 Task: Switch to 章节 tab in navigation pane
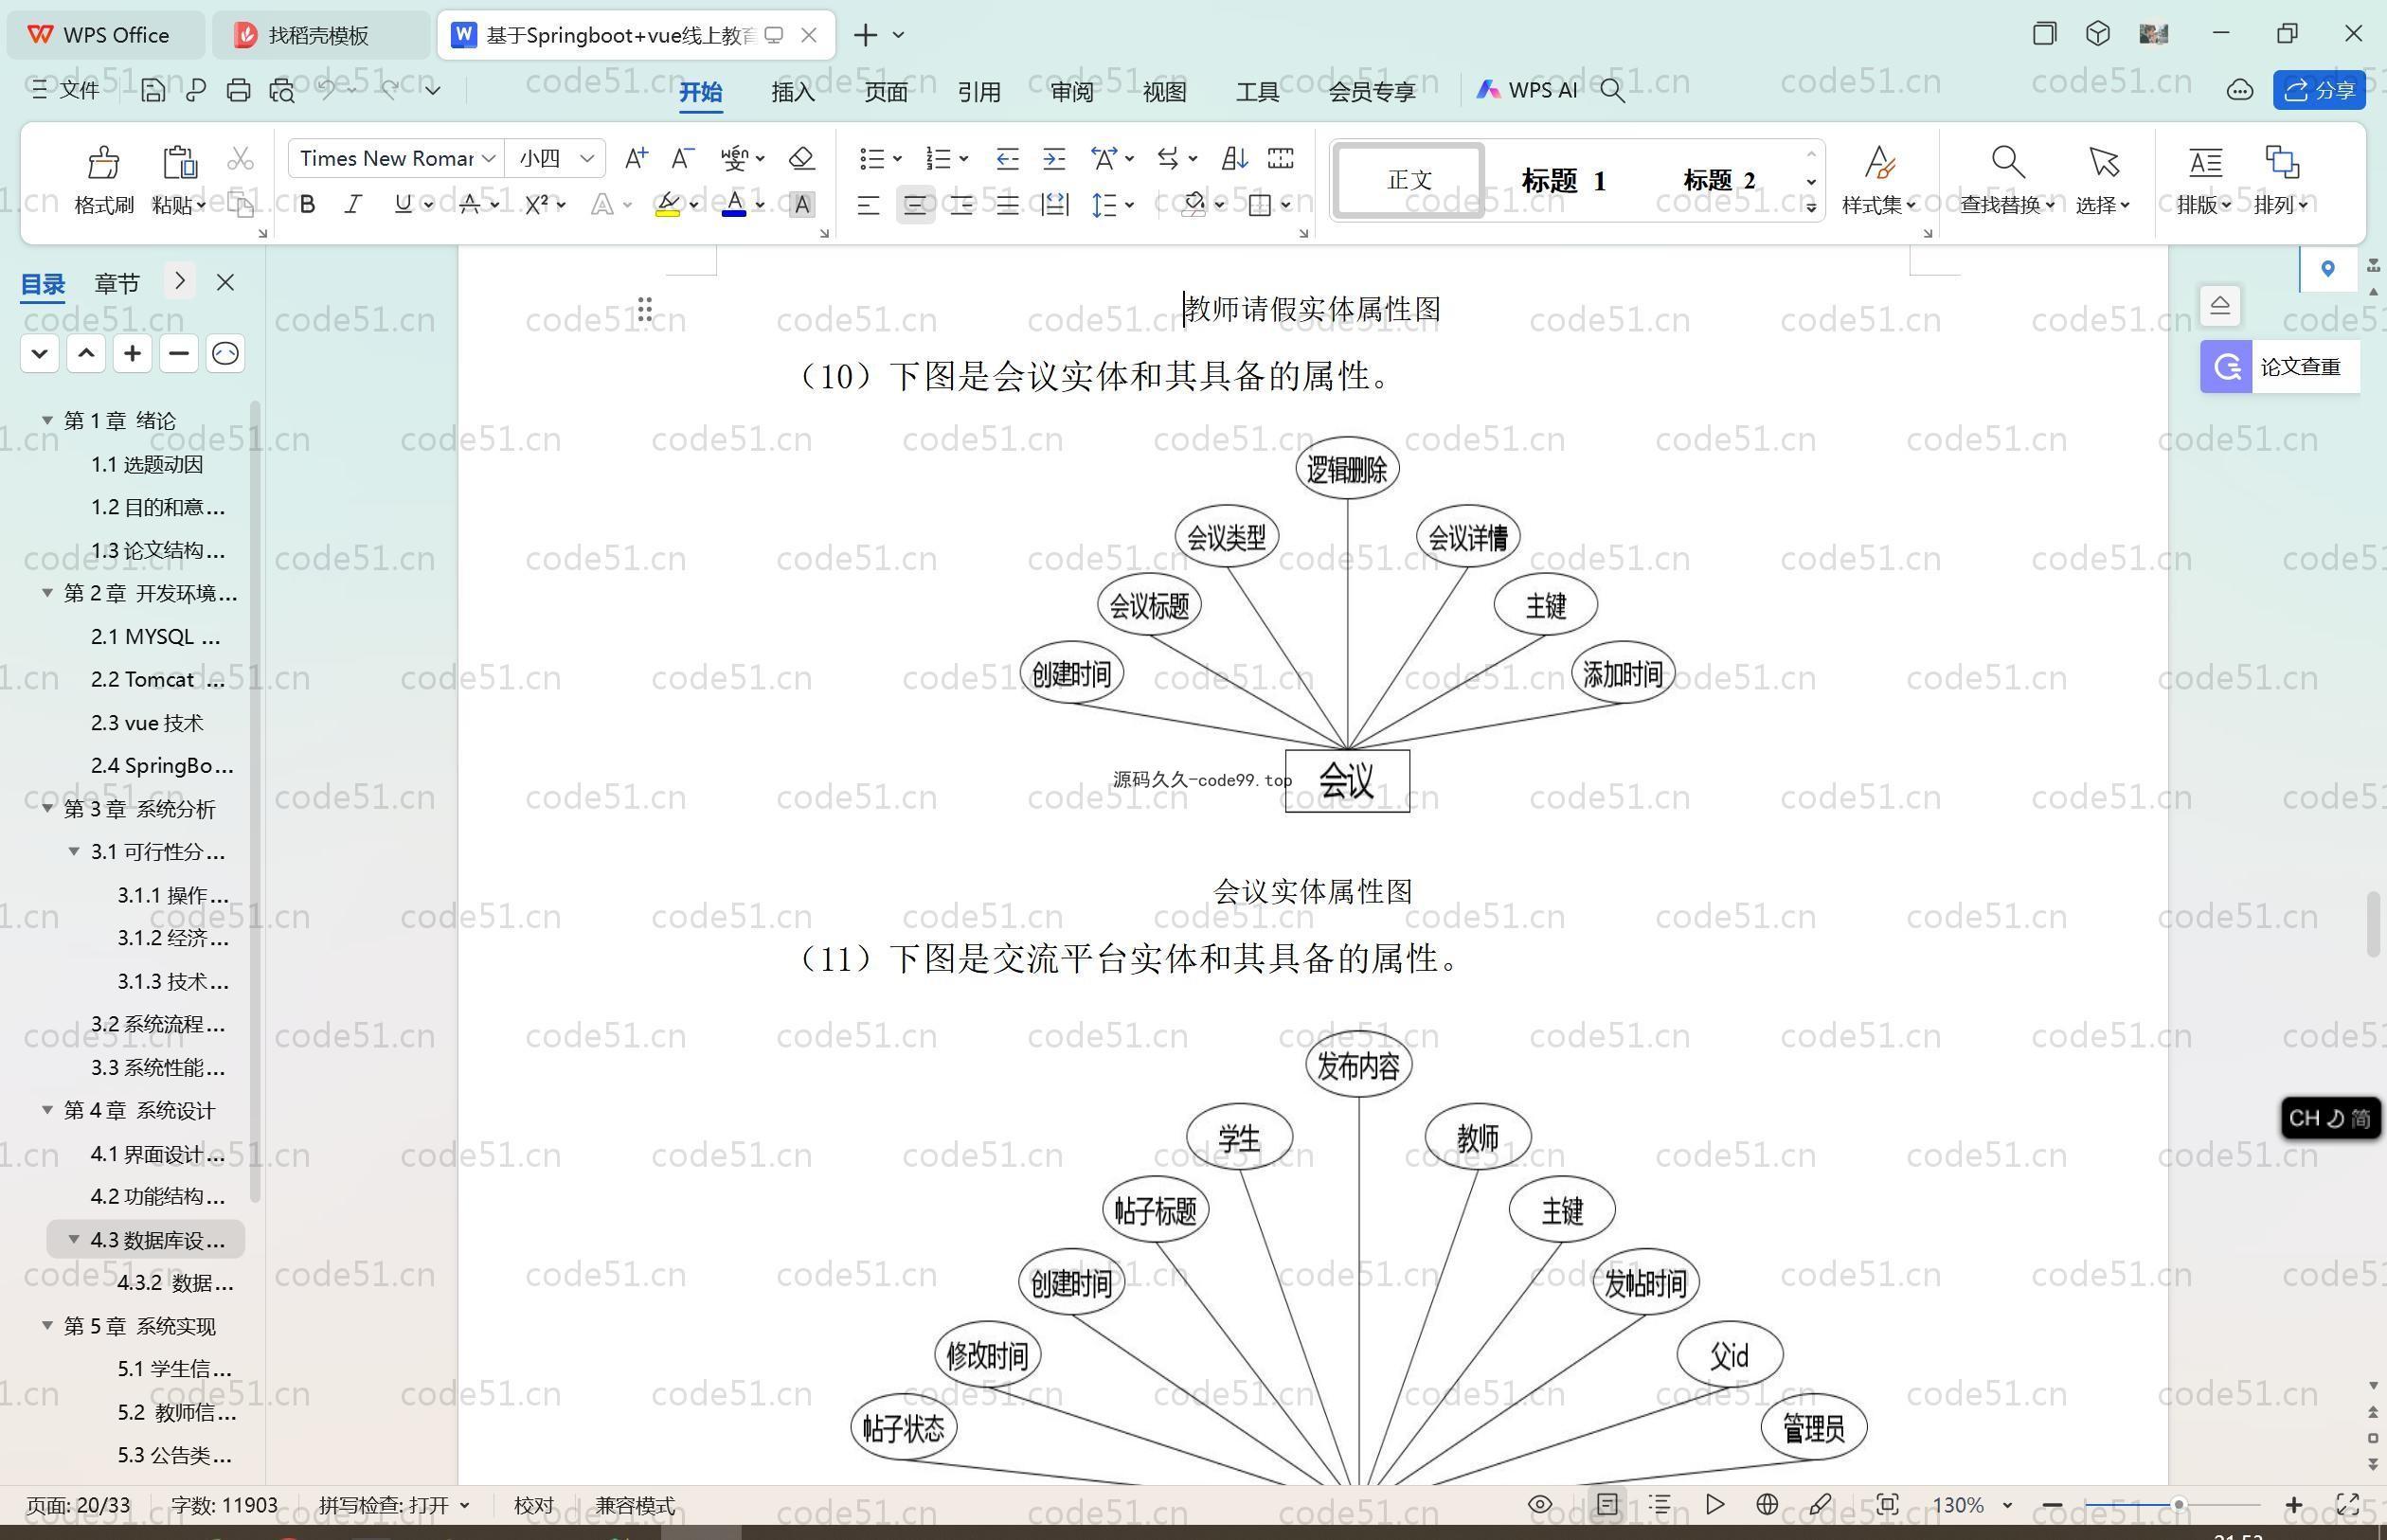(117, 283)
